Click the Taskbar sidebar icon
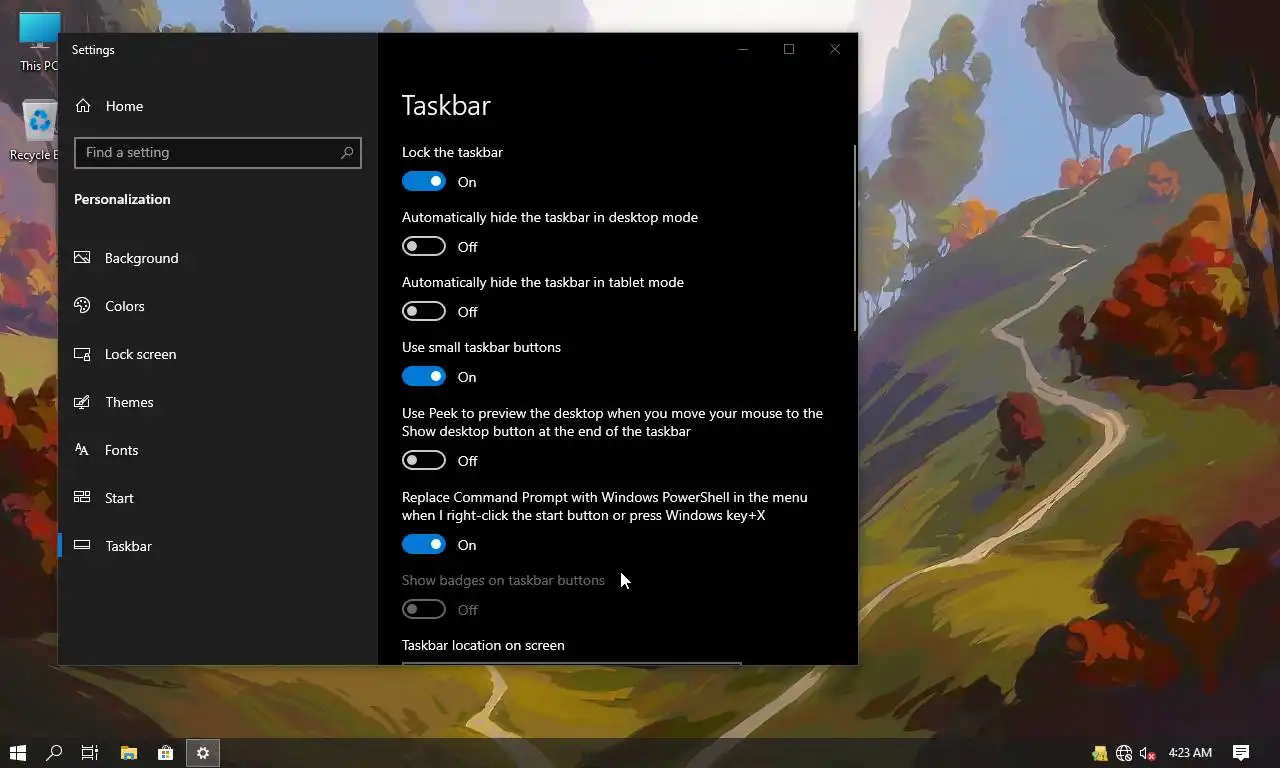The height and width of the screenshot is (768, 1280). pyautogui.click(x=82, y=546)
